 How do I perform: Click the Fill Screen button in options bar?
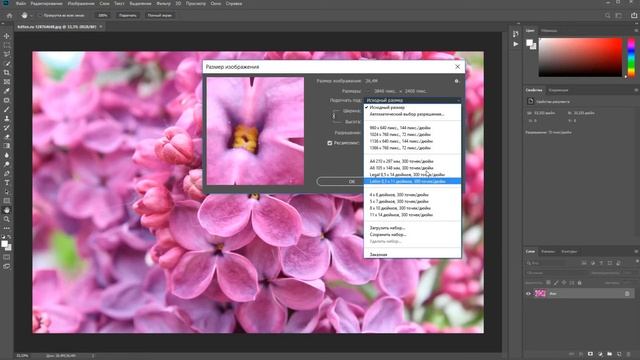coord(160,16)
